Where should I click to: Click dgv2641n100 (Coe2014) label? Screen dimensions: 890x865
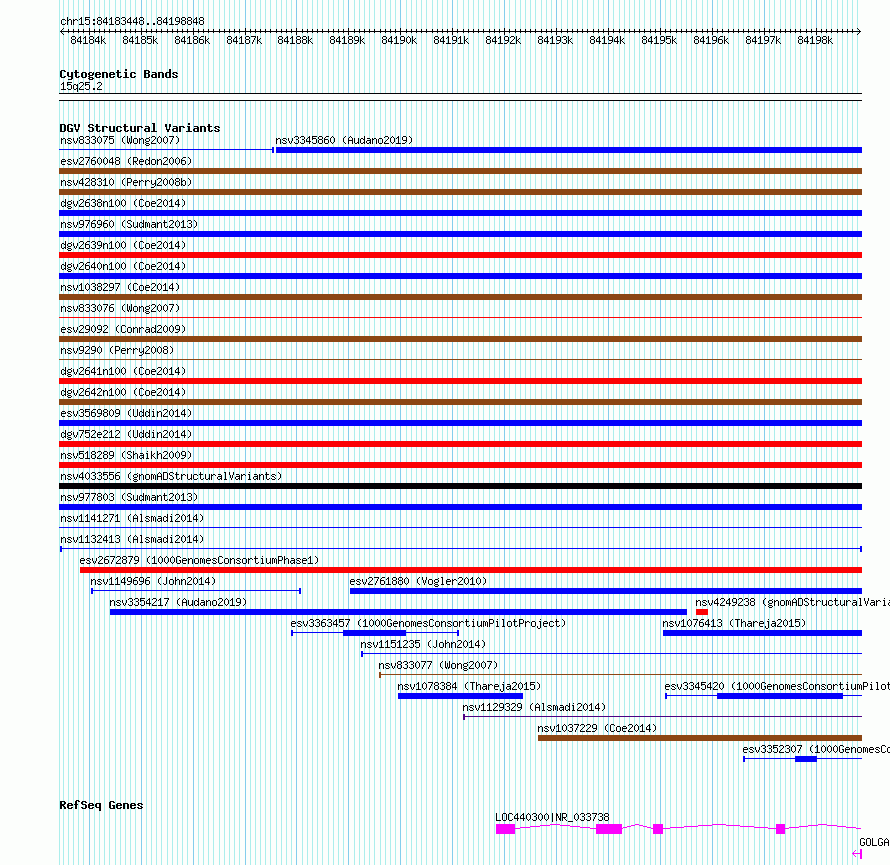pyautogui.click(x=123, y=371)
